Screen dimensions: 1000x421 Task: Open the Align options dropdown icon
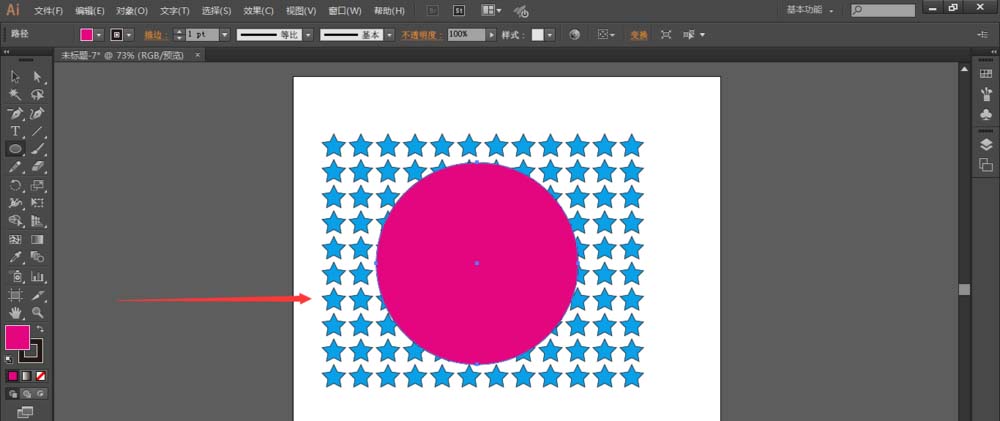coord(606,35)
